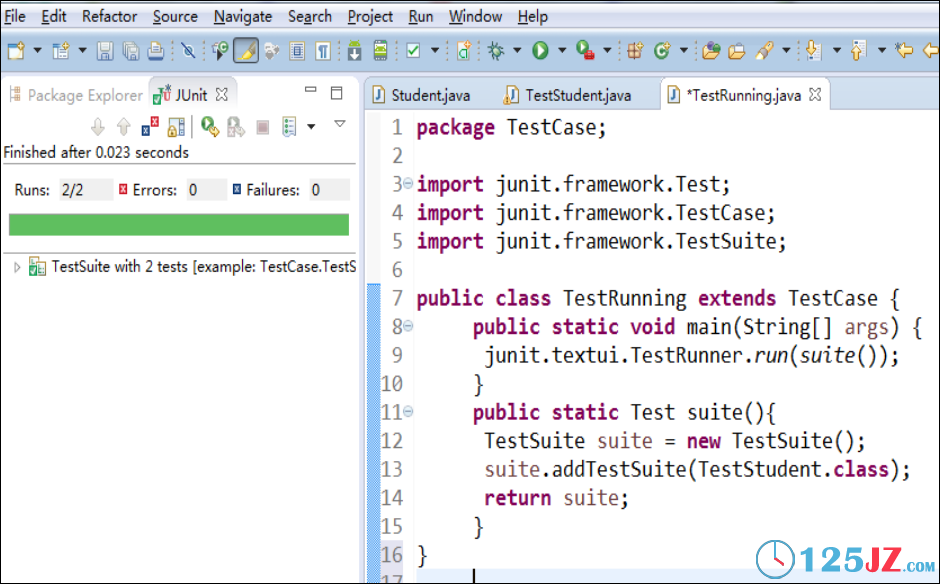Click New Android XML file icon
The width and height of the screenshot is (940, 584).
click(463, 50)
